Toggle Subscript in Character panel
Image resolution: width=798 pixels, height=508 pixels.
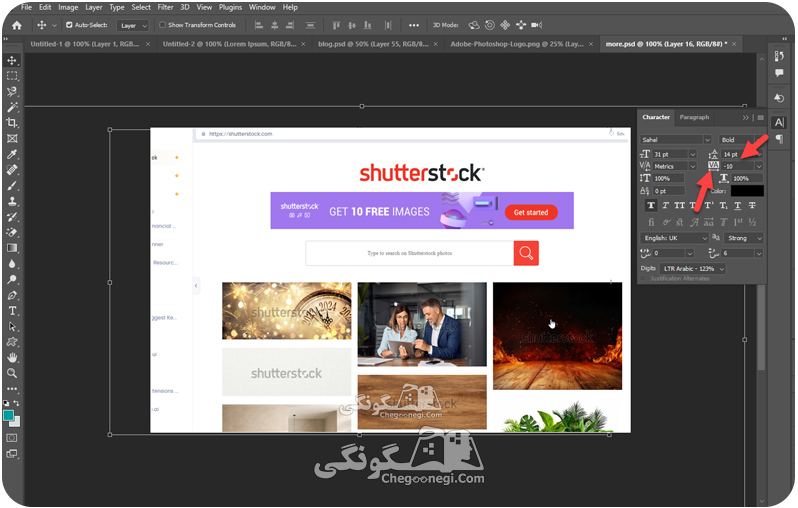pos(723,206)
